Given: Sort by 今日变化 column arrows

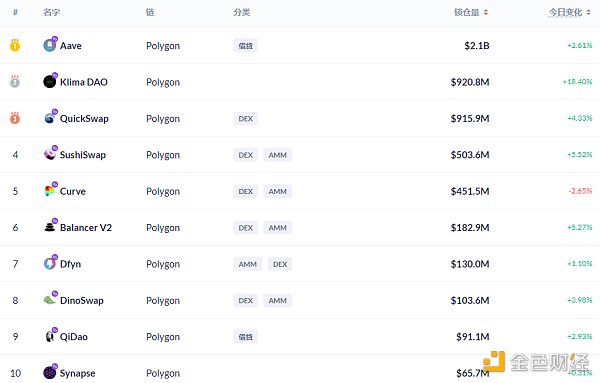Looking at the screenshot, I should pos(589,13).
